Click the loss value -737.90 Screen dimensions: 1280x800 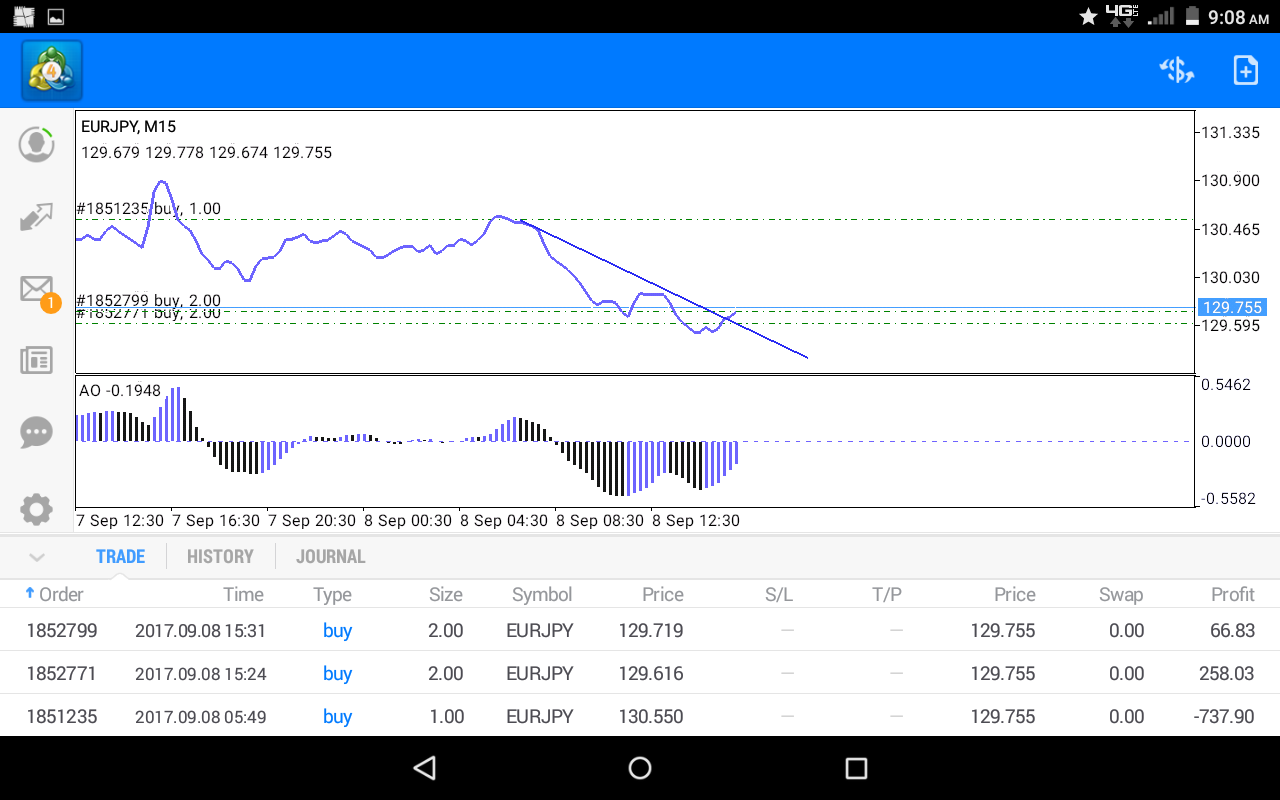pyautogui.click(x=1224, y=717)
